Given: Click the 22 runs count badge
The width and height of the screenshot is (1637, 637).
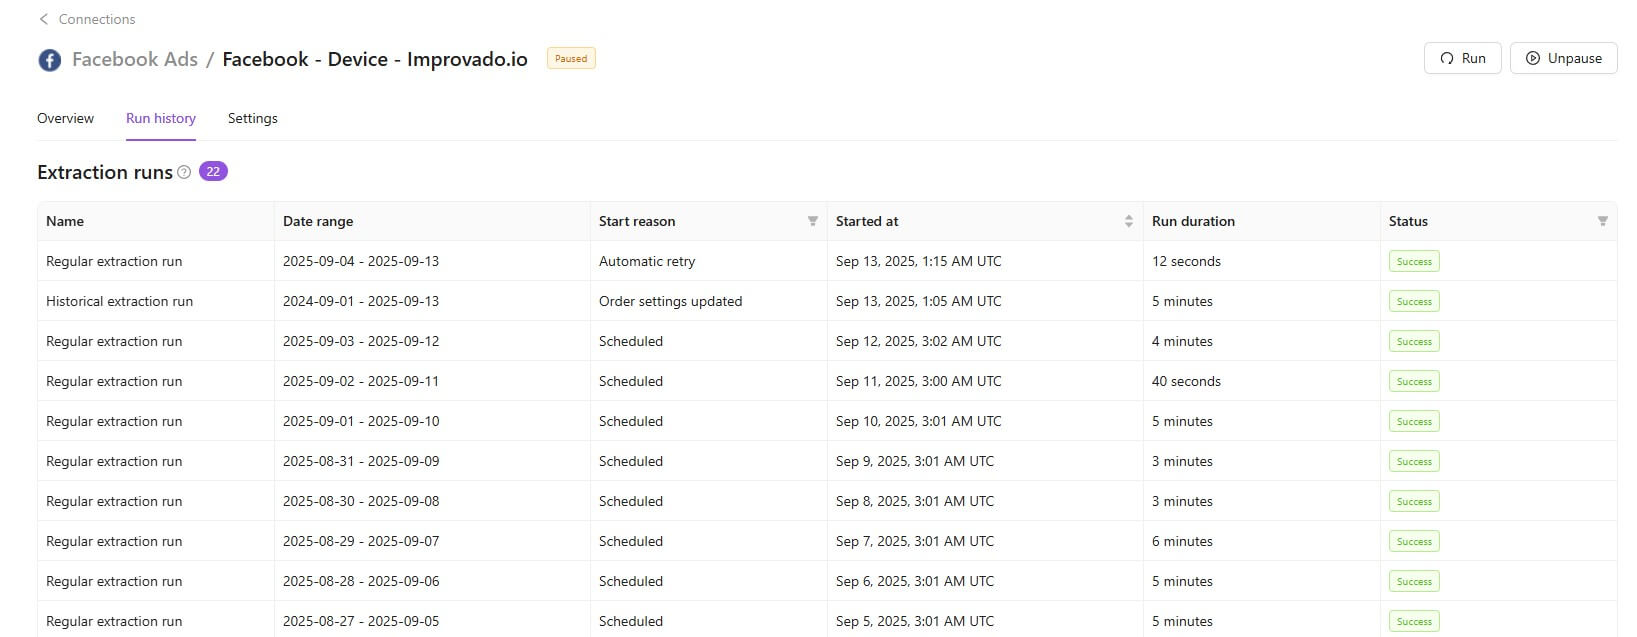Looking at the screenshot, I should pyautogui.click(x=213, y=171).
